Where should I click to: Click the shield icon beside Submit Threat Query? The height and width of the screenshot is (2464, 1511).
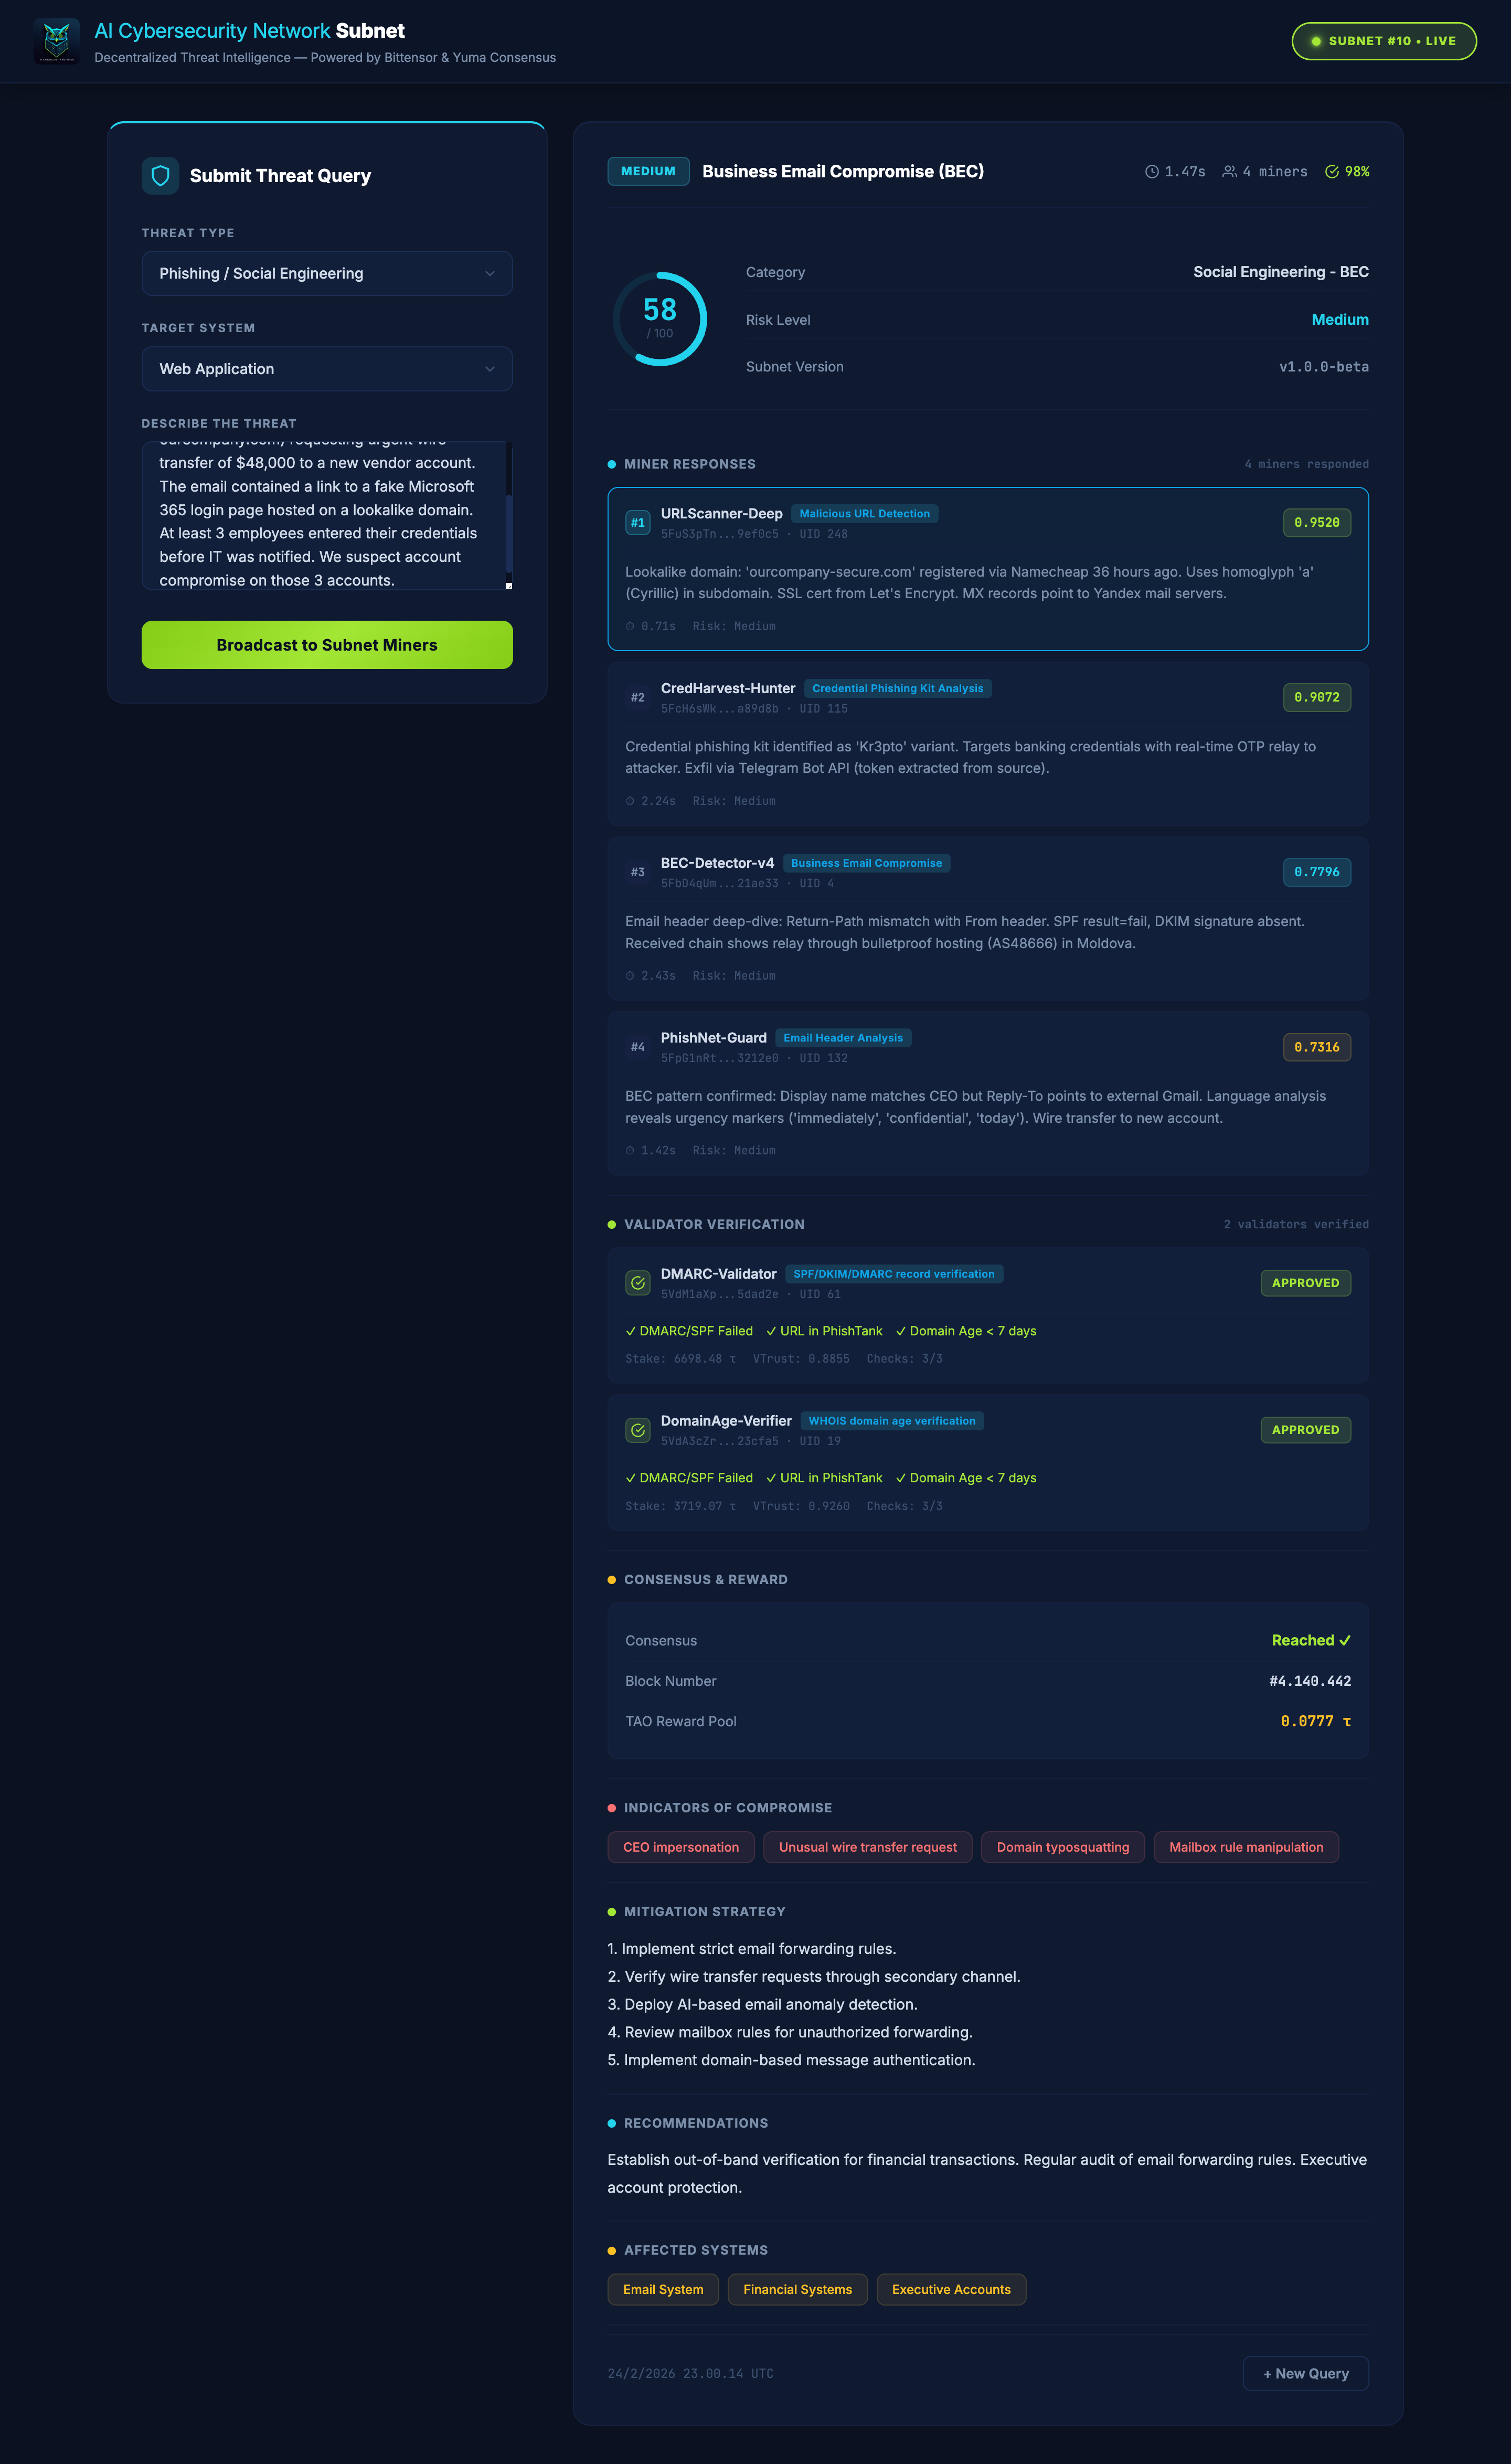(160, 176)
